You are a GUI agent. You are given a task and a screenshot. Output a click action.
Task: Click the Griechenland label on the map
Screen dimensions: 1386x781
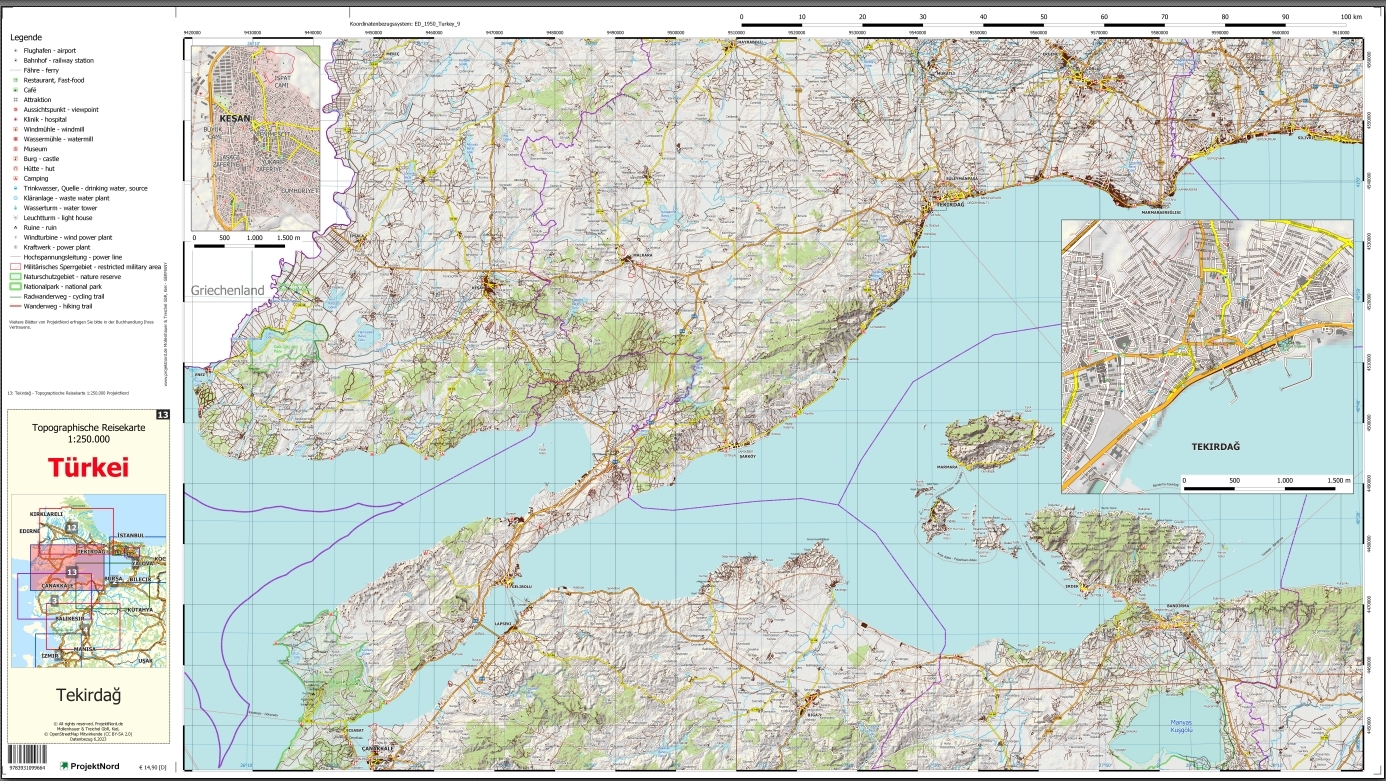click(228, 291)
